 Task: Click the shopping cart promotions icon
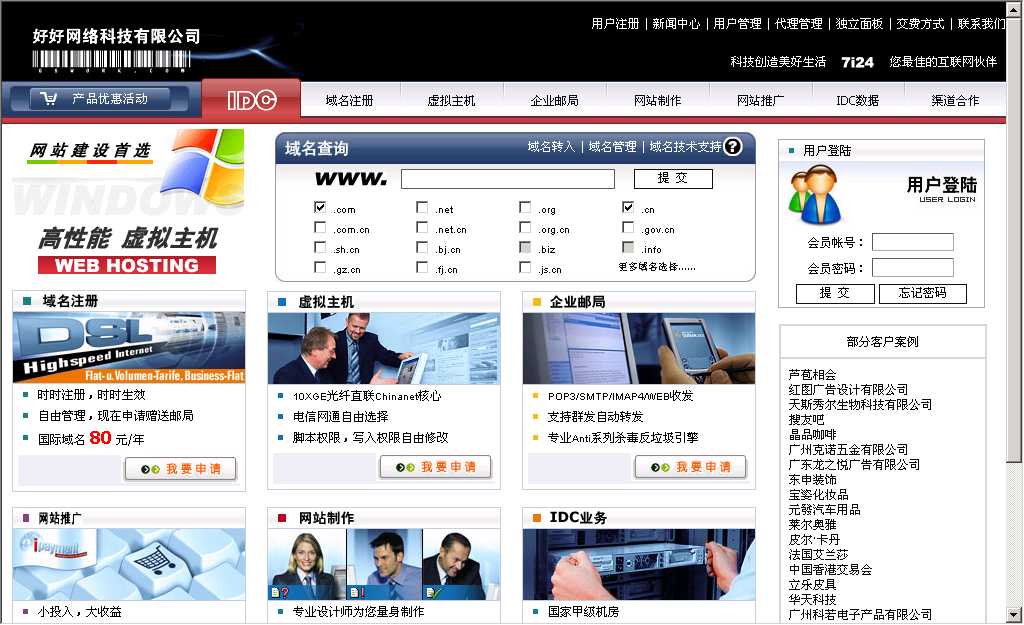46,99
